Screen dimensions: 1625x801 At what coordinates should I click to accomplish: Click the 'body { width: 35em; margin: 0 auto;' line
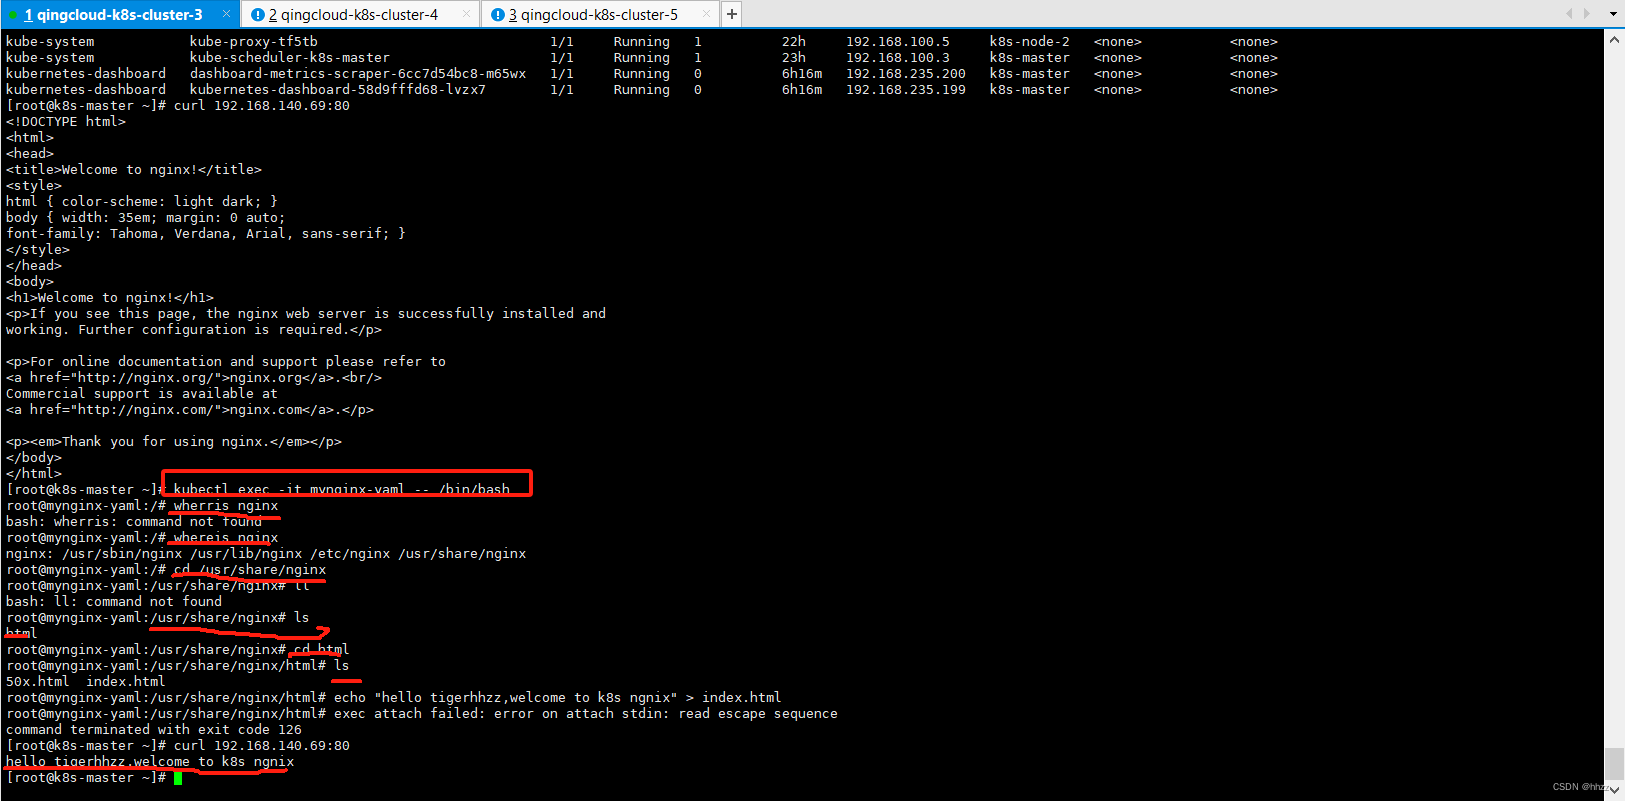coord(146,218)
